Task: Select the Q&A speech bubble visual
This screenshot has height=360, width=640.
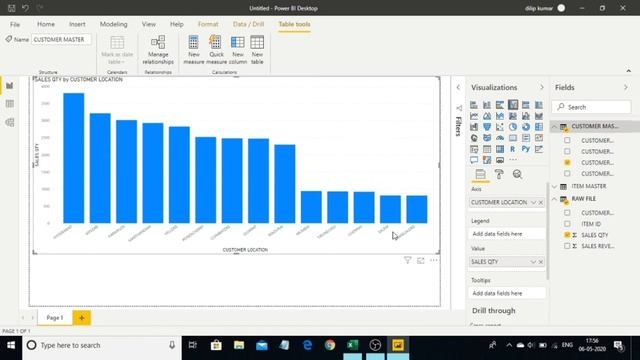Action: (x=474, y=160)
